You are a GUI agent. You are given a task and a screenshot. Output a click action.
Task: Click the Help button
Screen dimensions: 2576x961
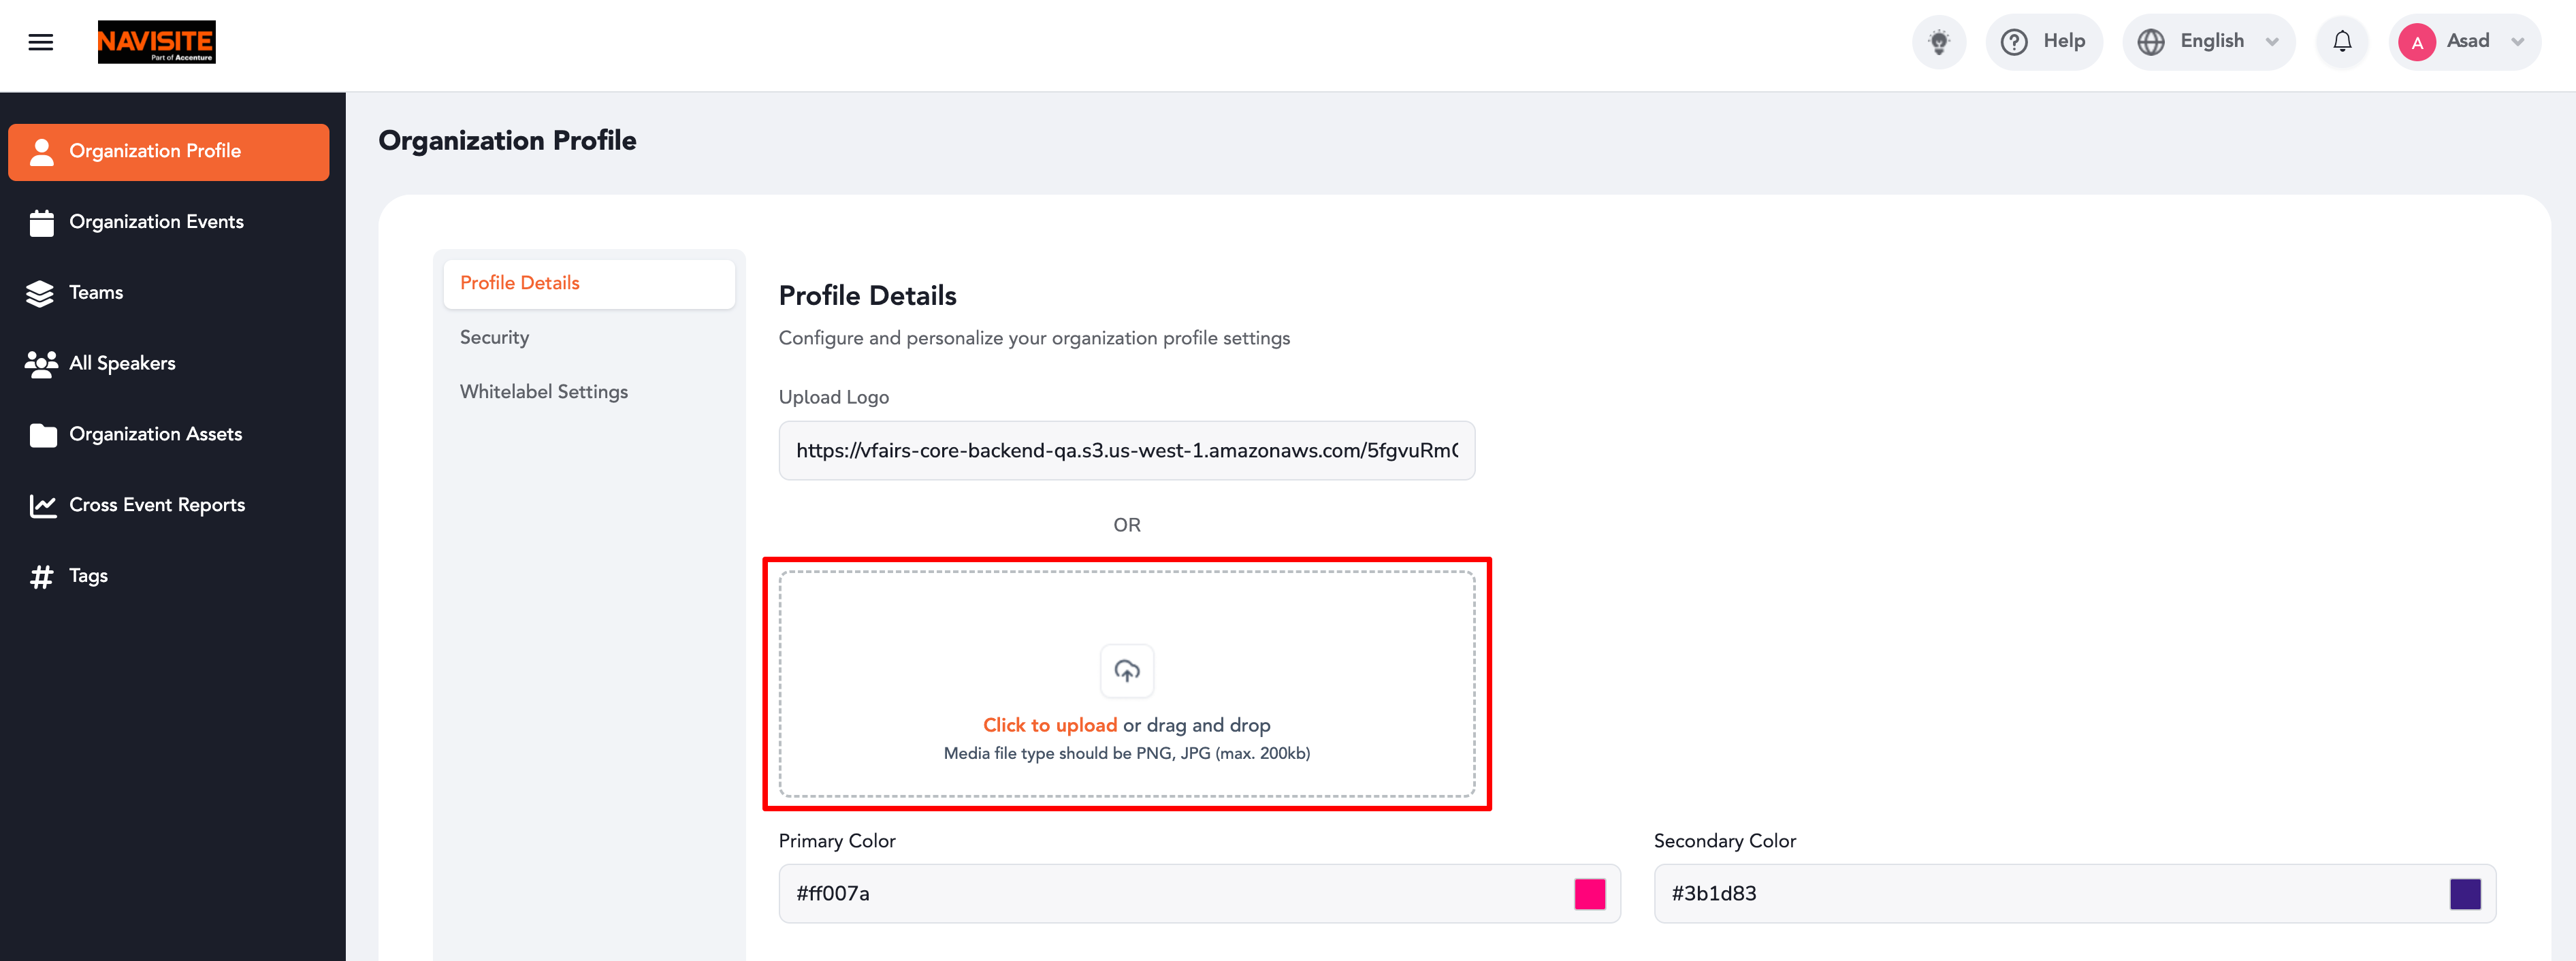(2043, 42)
